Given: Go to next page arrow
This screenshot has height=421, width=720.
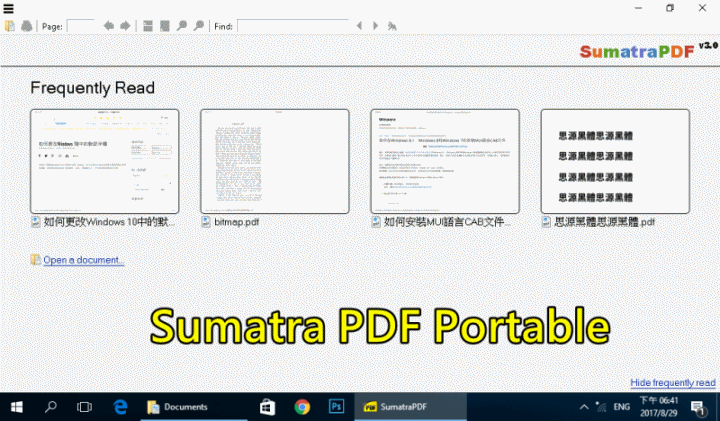Looking at the screenshot, I should tap(125, 26).
